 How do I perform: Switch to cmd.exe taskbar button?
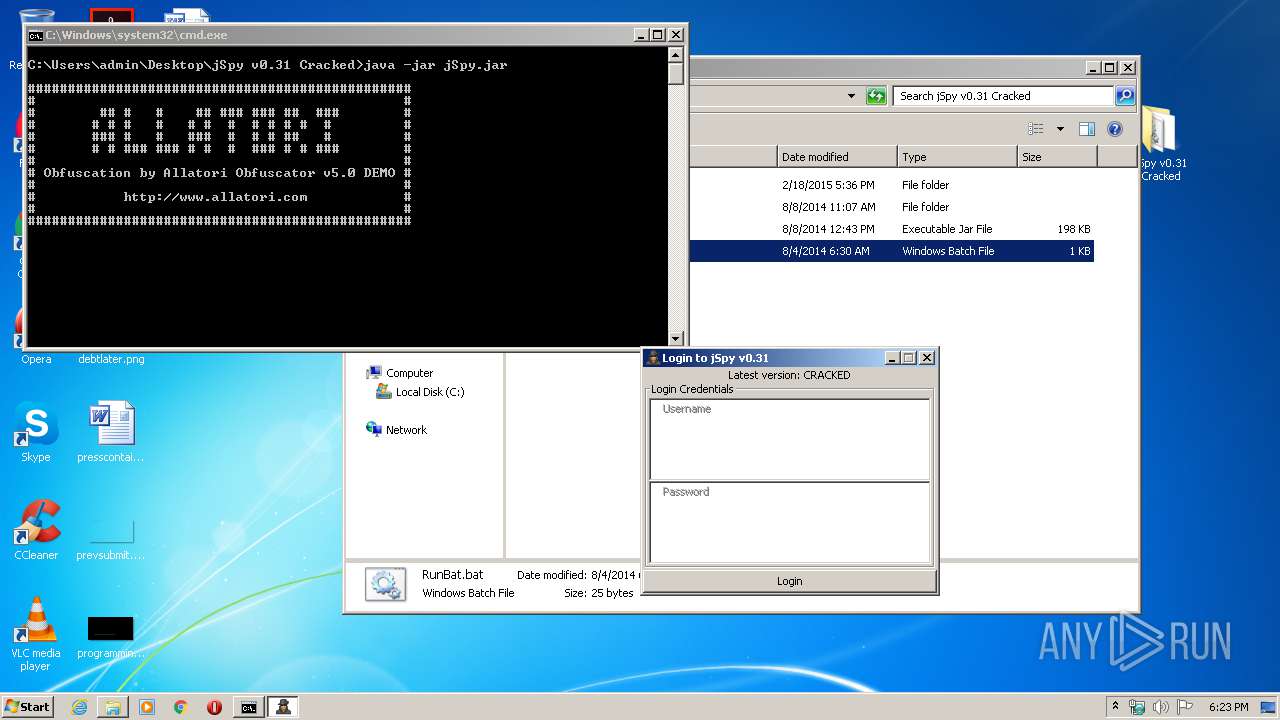pos(248,707)
